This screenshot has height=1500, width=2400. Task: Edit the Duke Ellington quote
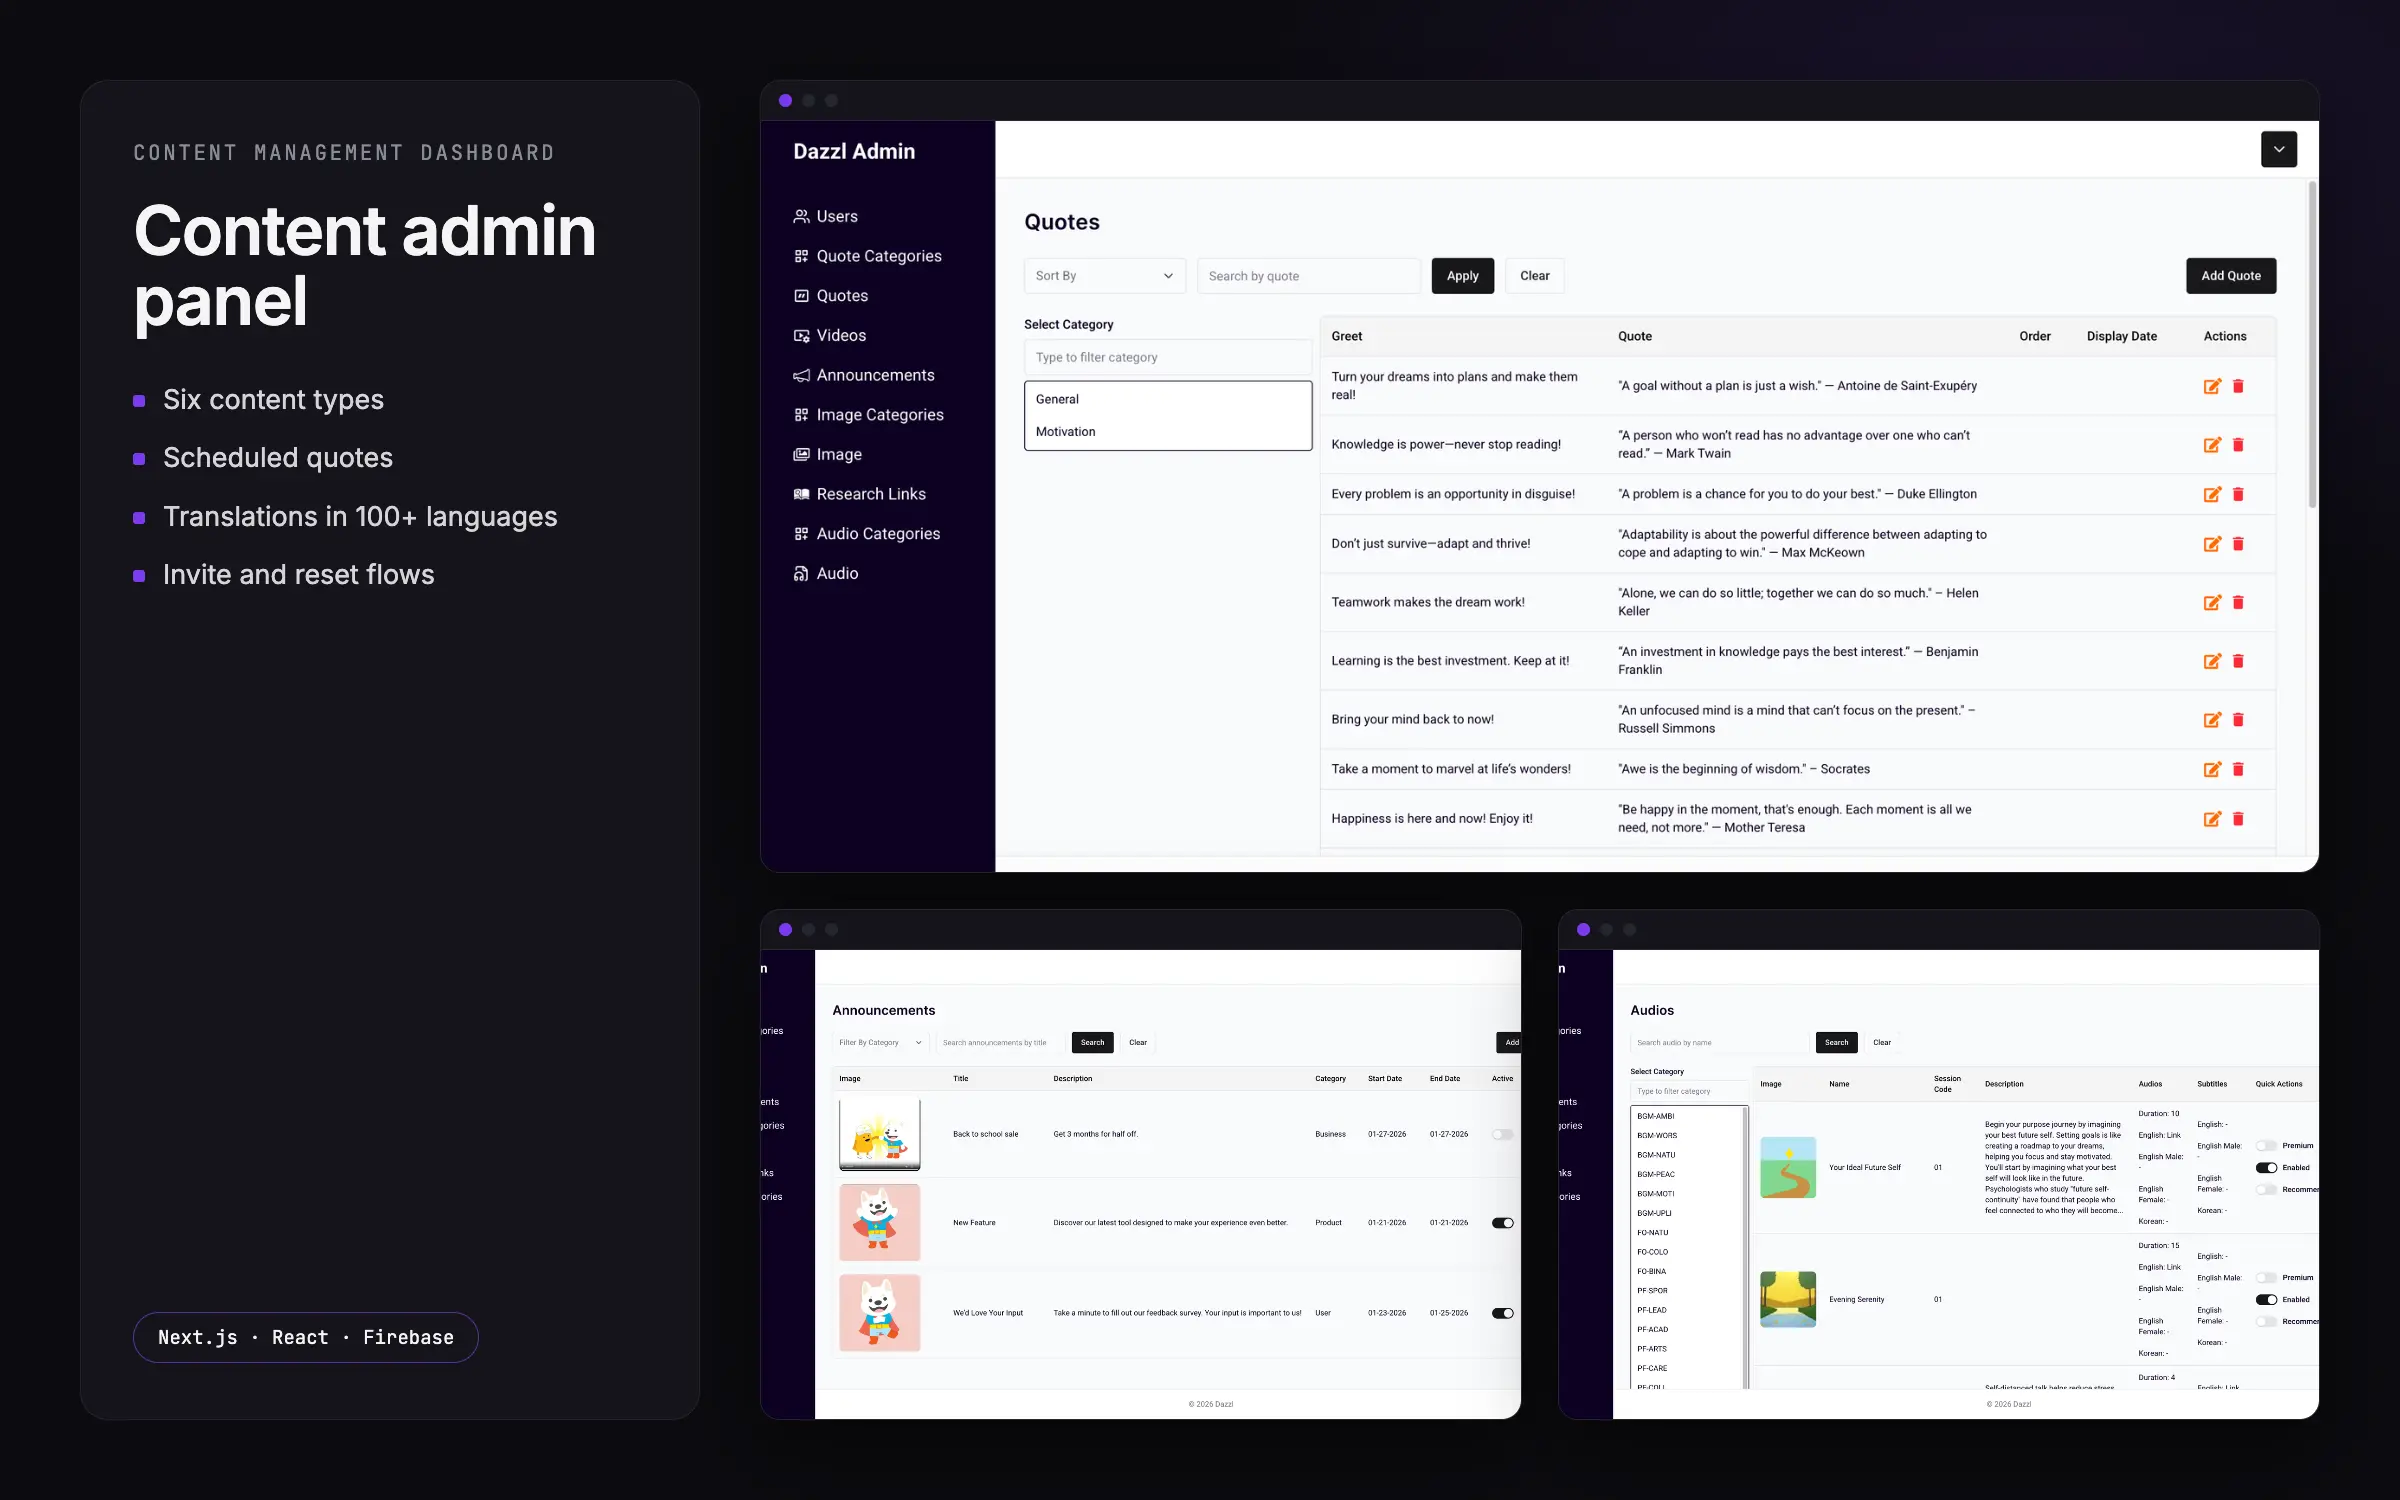click(x=2212, y=494)
